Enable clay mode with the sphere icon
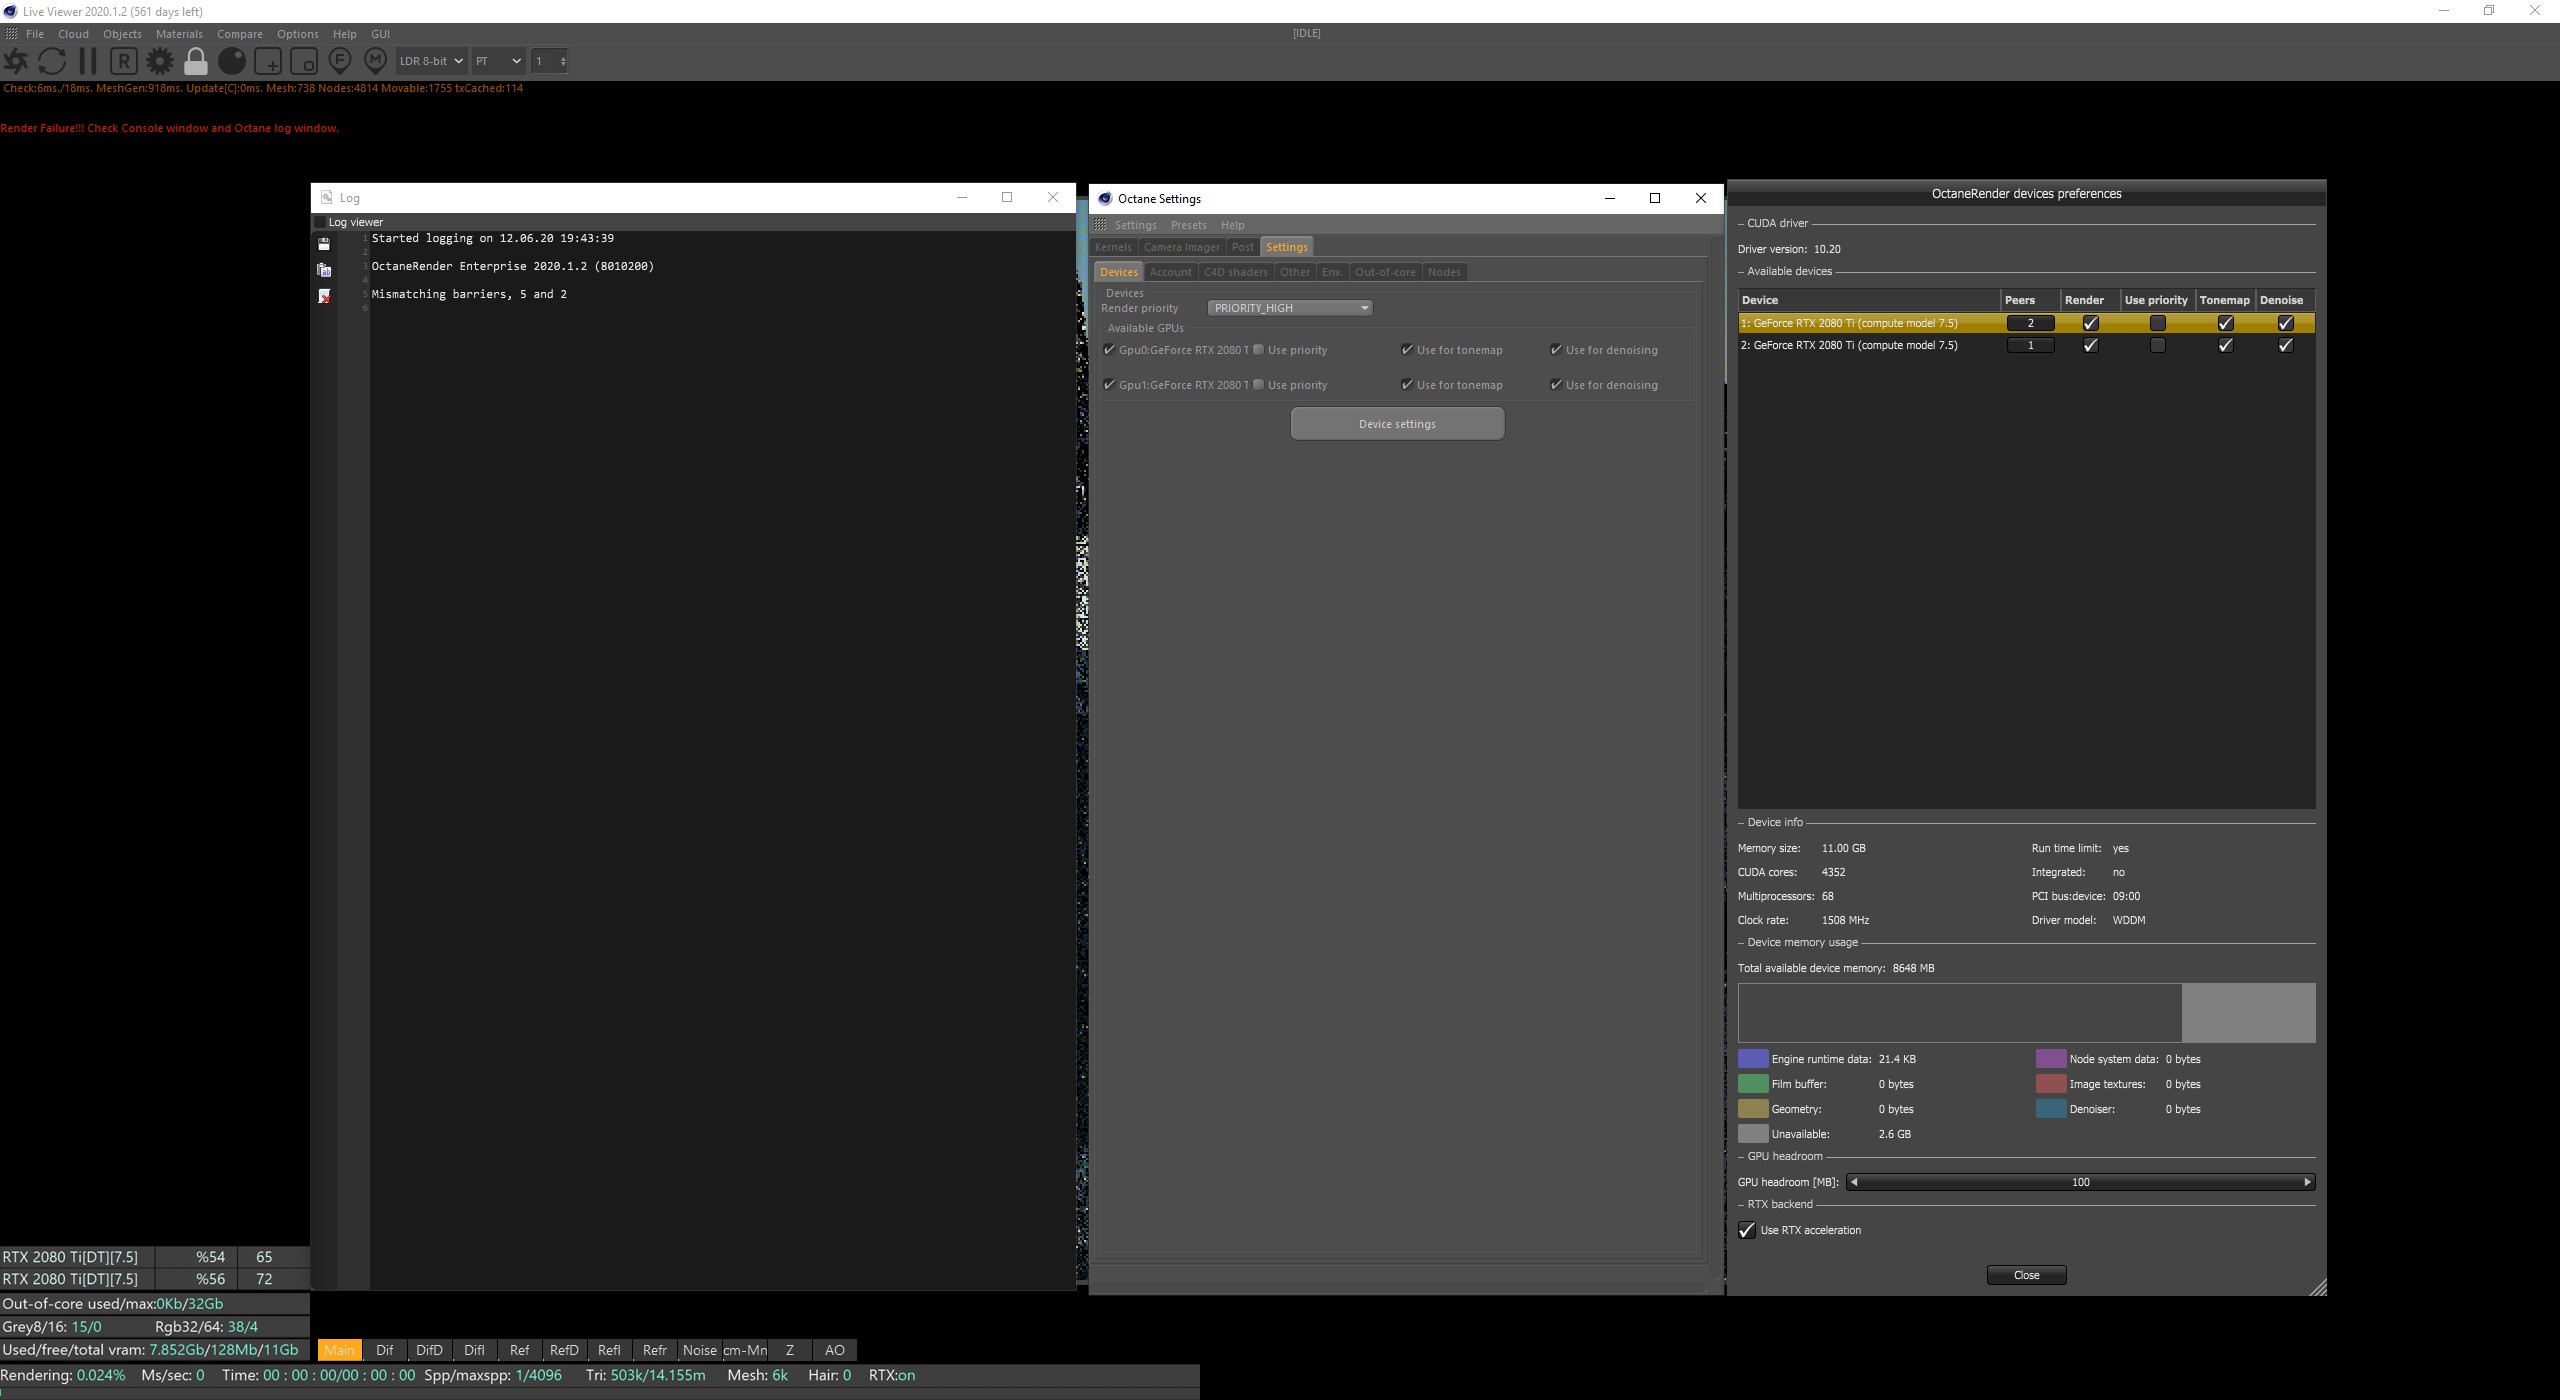Image resolution: width=2560 pixels, height=1400 pixels. coord(232,61)
